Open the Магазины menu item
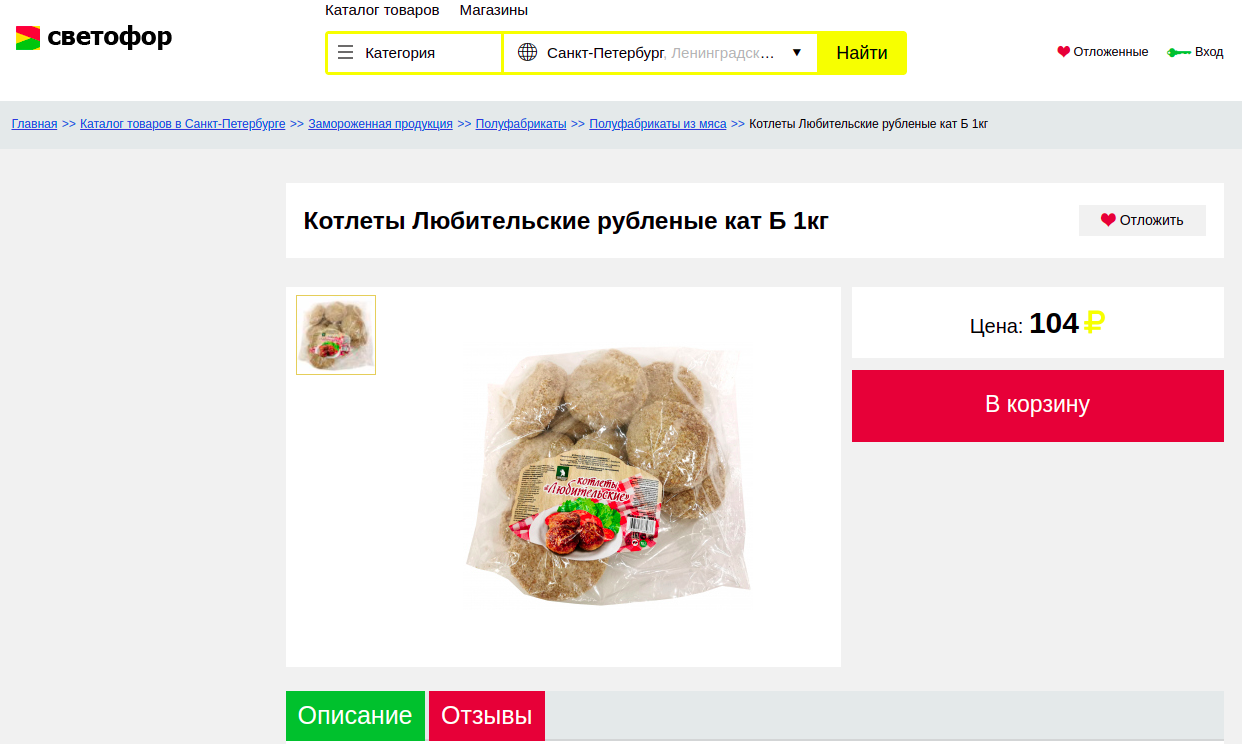The width and height of the screenshot is (1242, 744). pos(494,10)
